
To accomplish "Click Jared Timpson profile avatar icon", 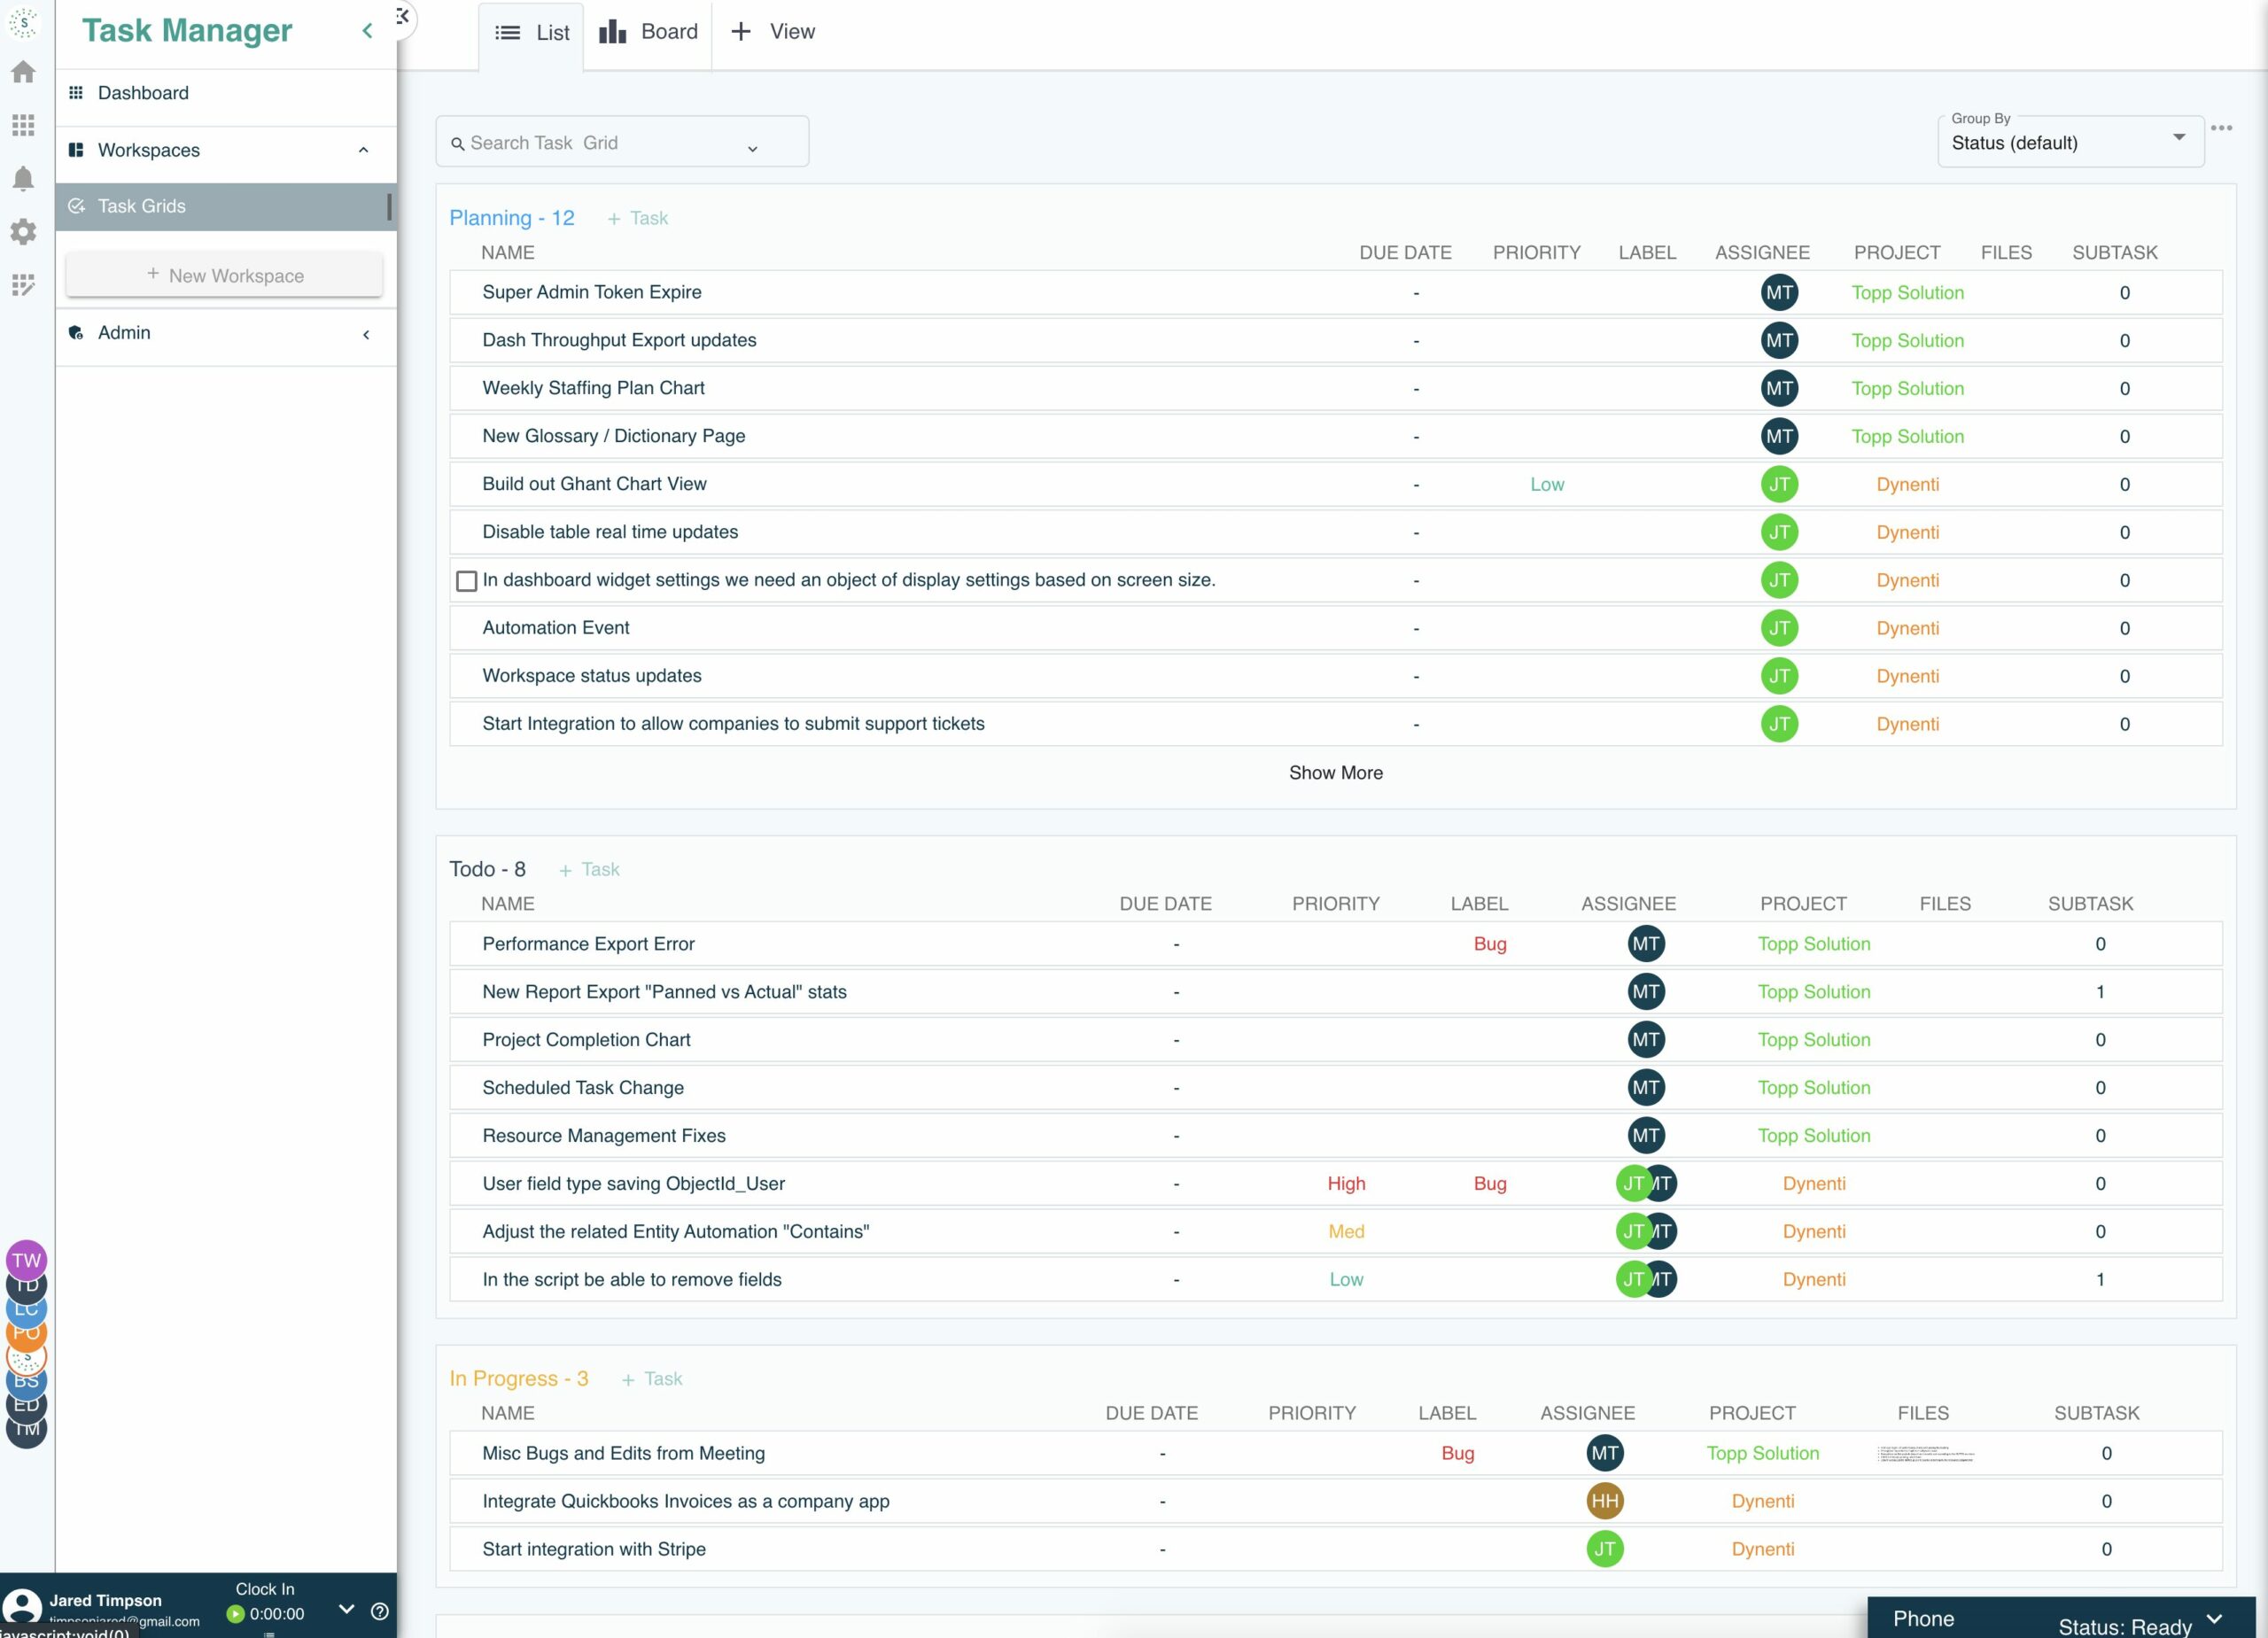I will (22, 1608).
